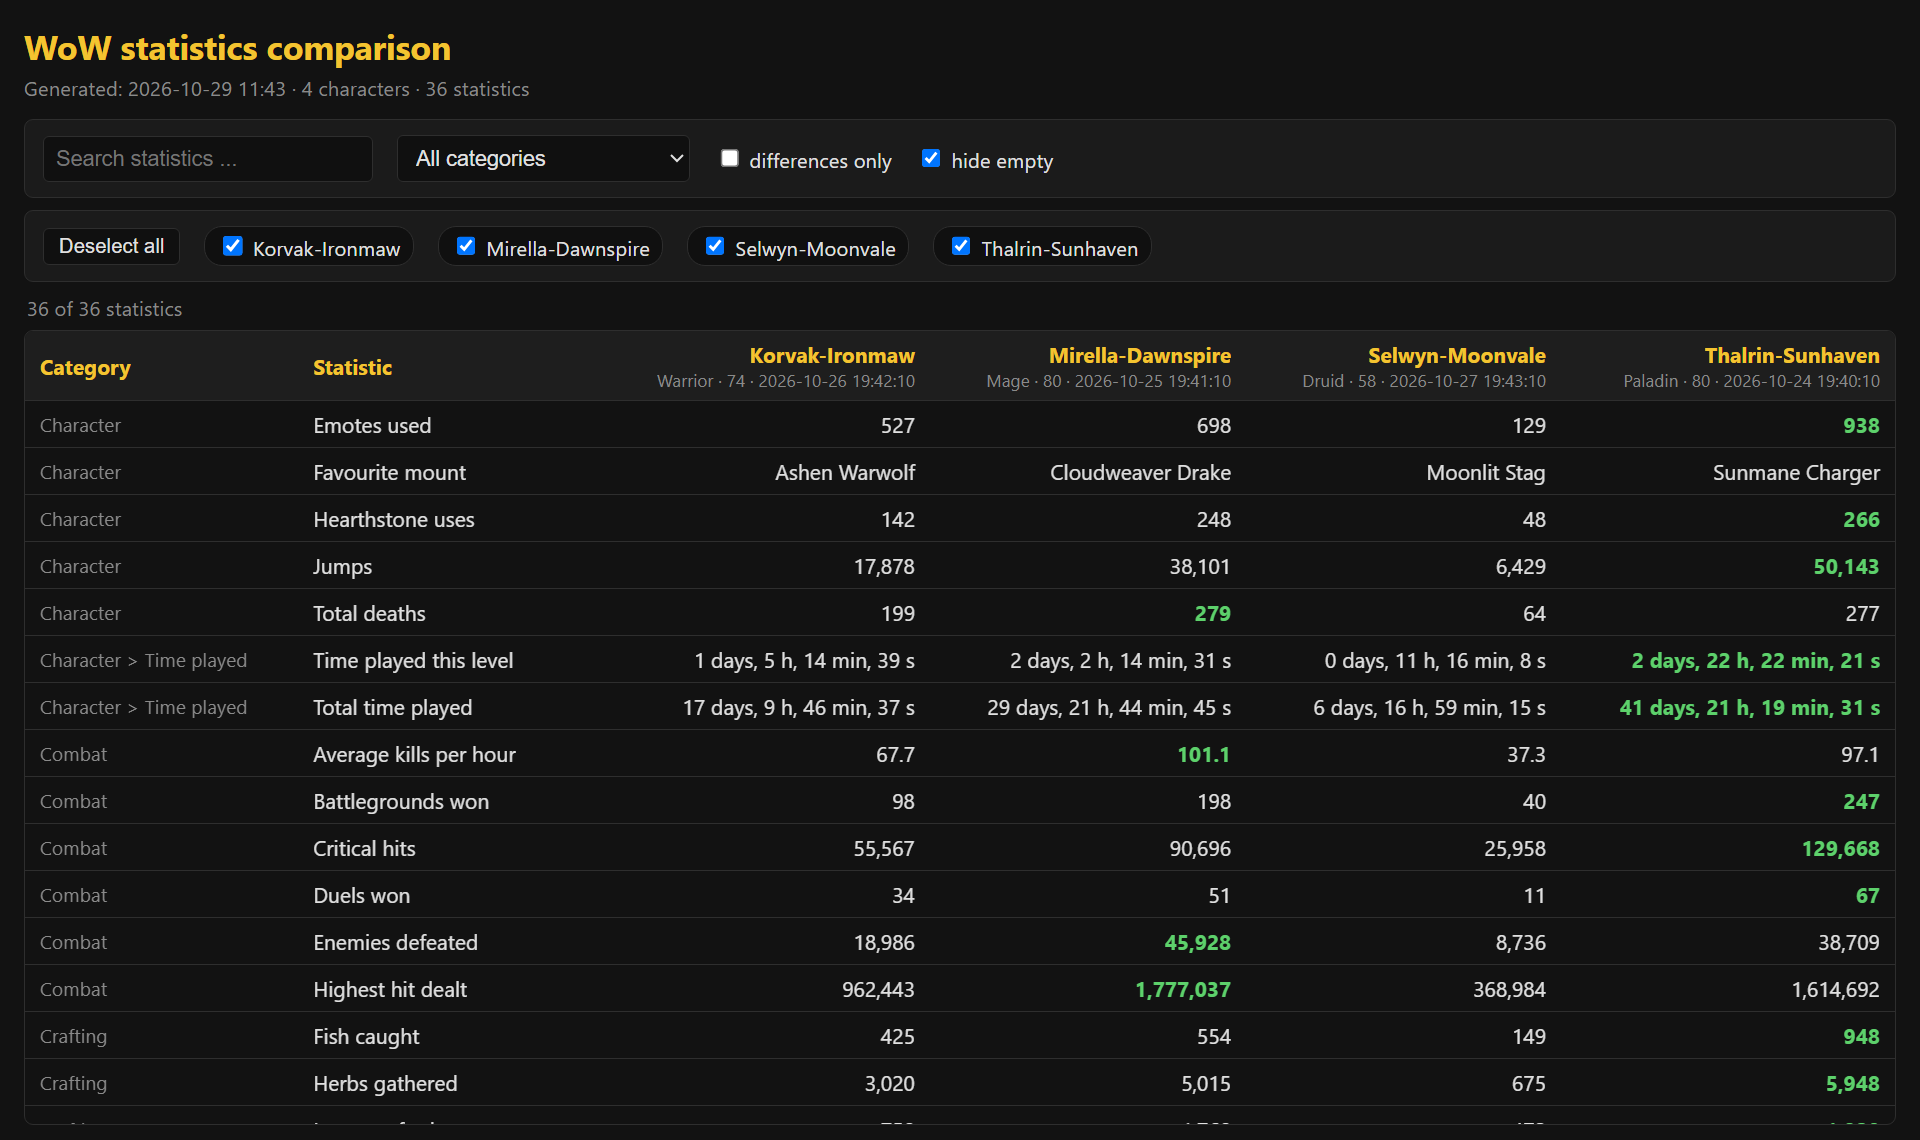Click Korvak's 17,878 jumps value

point(884,567)
